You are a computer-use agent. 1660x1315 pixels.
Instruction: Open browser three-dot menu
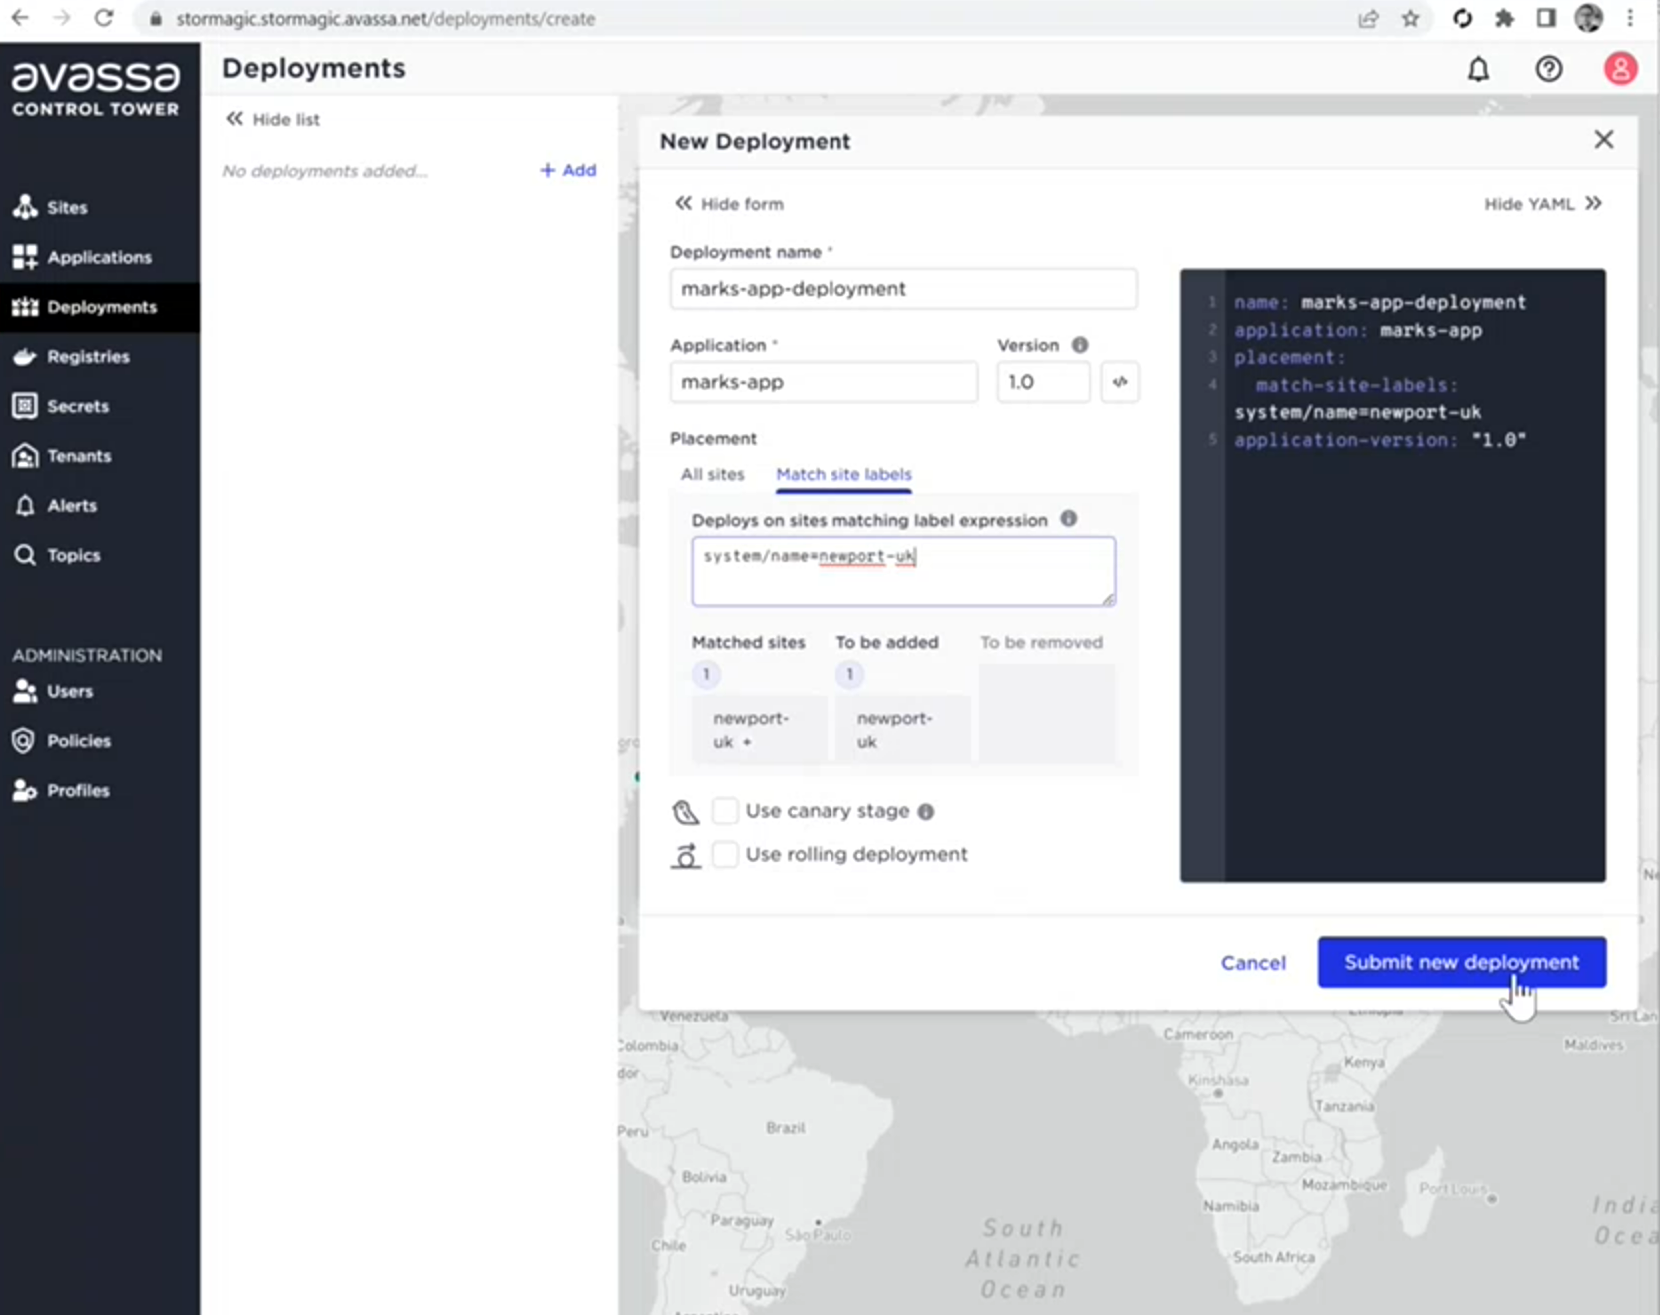tap(1630, 18)
